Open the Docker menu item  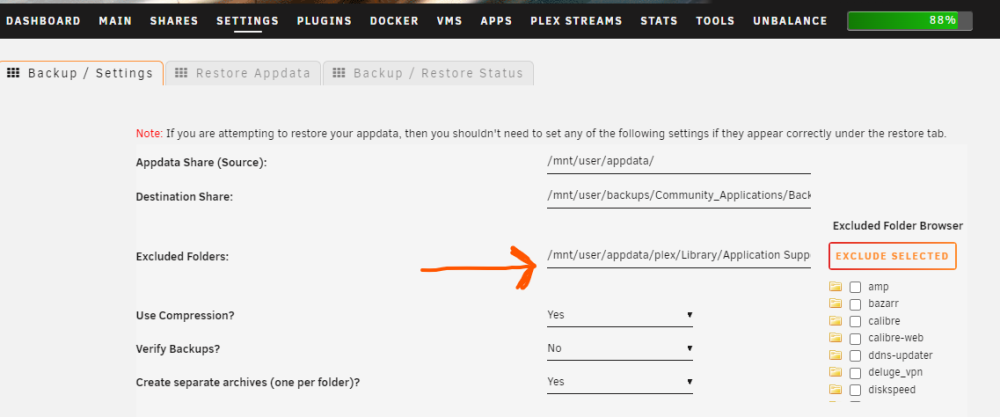(x=394, y=20)
